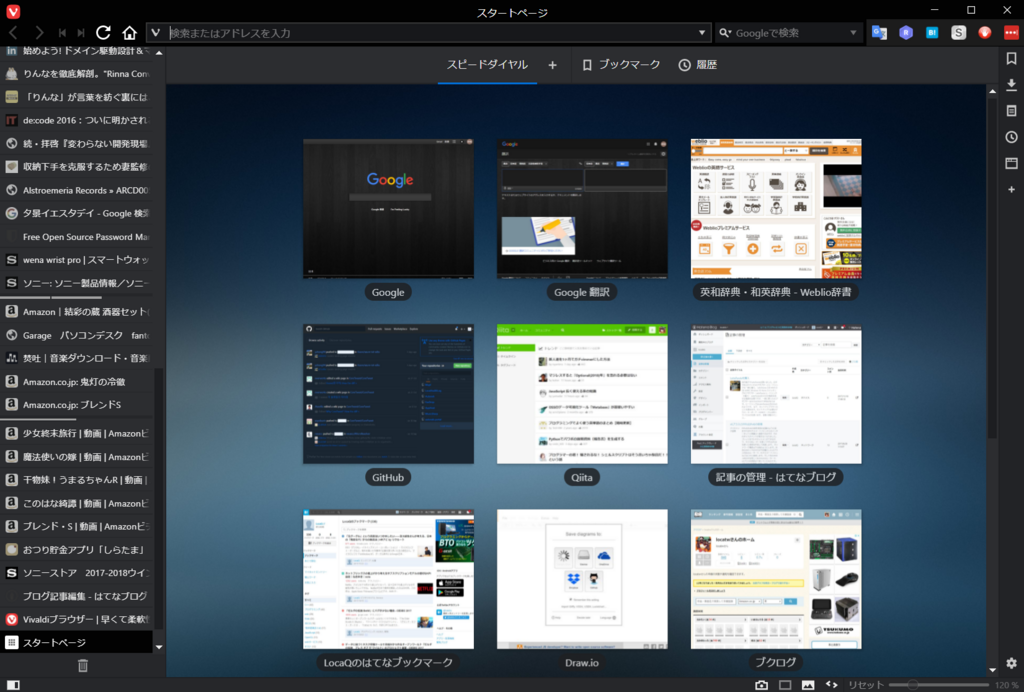Click the rewind navigation icon
The image size is (1024, 692).
click(63, 33)
